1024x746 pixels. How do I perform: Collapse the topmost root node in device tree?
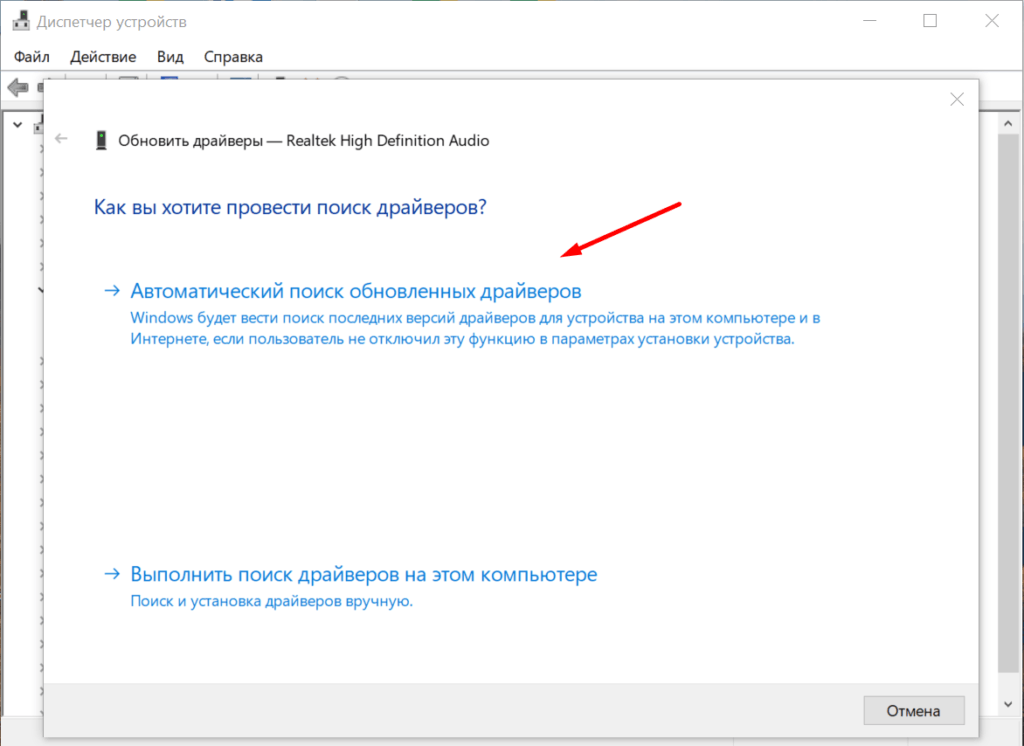(x=19, y=125)
